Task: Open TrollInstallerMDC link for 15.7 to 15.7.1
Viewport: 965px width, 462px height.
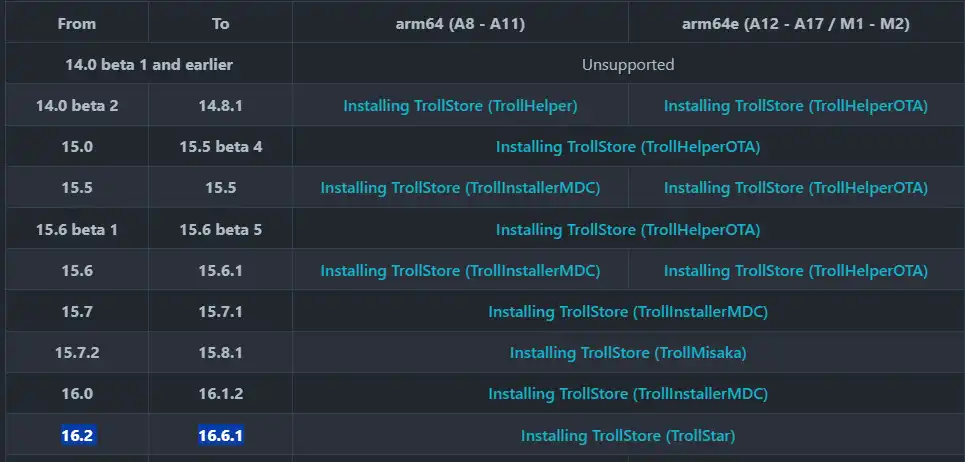Action: point(628,312)
